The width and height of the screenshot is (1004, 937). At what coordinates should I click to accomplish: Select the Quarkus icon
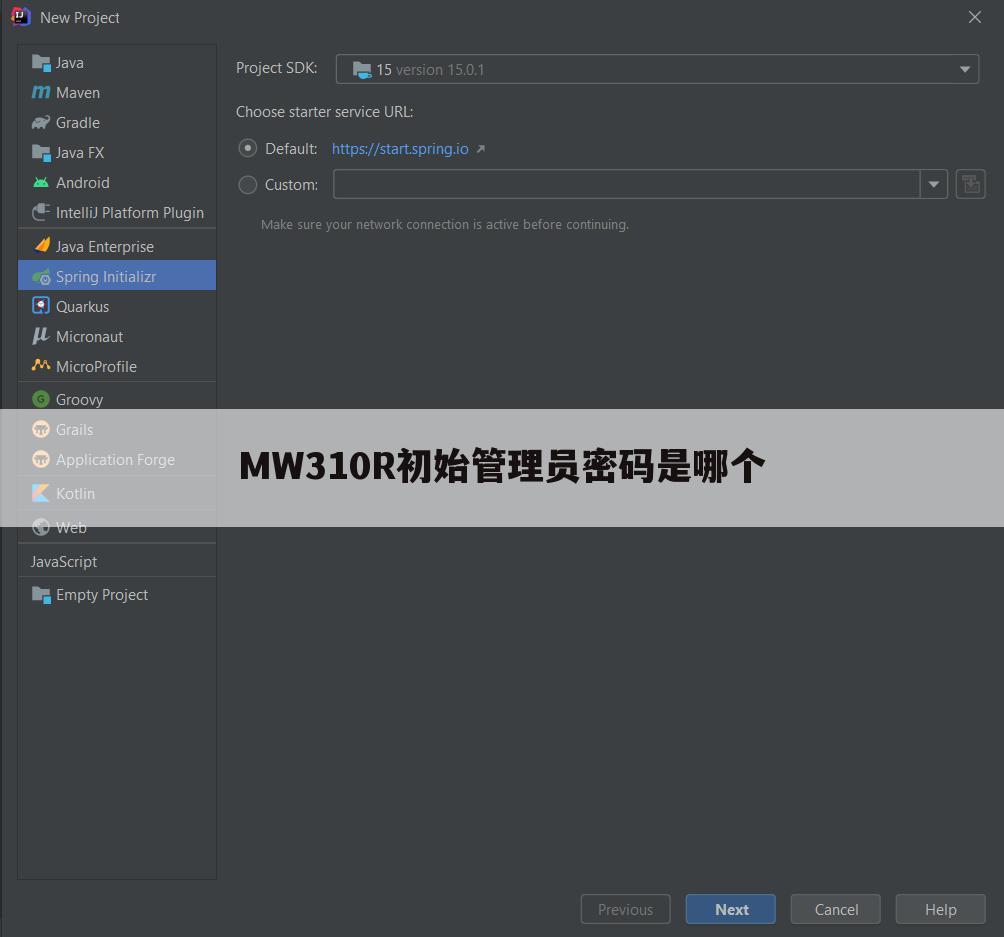(x=41, y=306)
